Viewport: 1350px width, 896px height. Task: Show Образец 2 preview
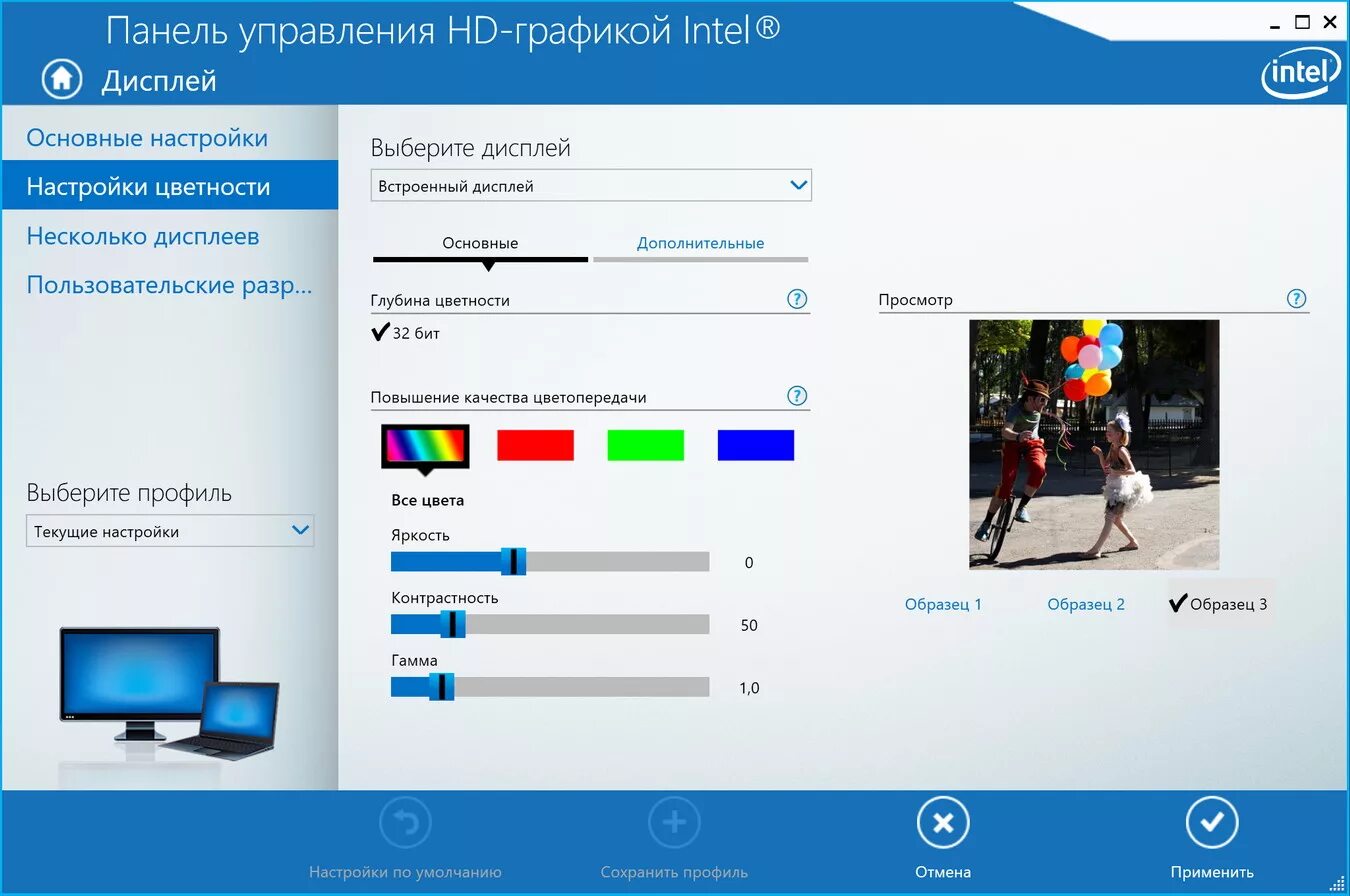1086,604
